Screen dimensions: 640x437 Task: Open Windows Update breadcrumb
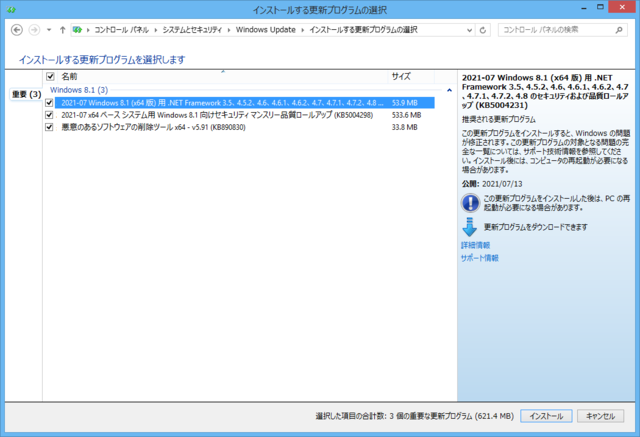pyautogui.click(x=266, y=30)
